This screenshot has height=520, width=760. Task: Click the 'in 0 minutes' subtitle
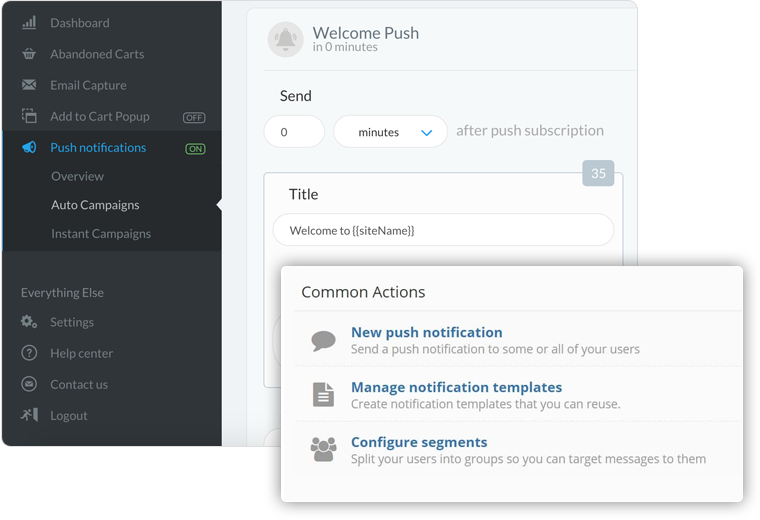(345, 47)
